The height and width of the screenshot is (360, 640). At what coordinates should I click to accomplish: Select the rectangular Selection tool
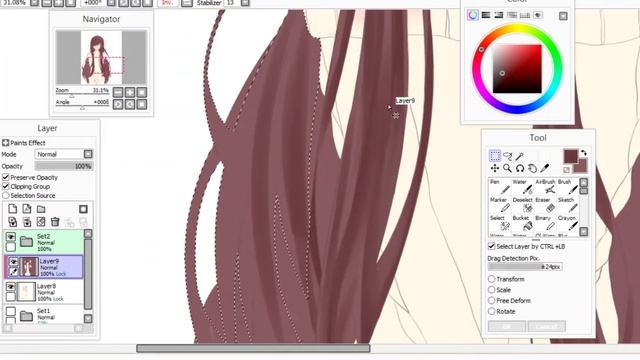tap(495, 156)
